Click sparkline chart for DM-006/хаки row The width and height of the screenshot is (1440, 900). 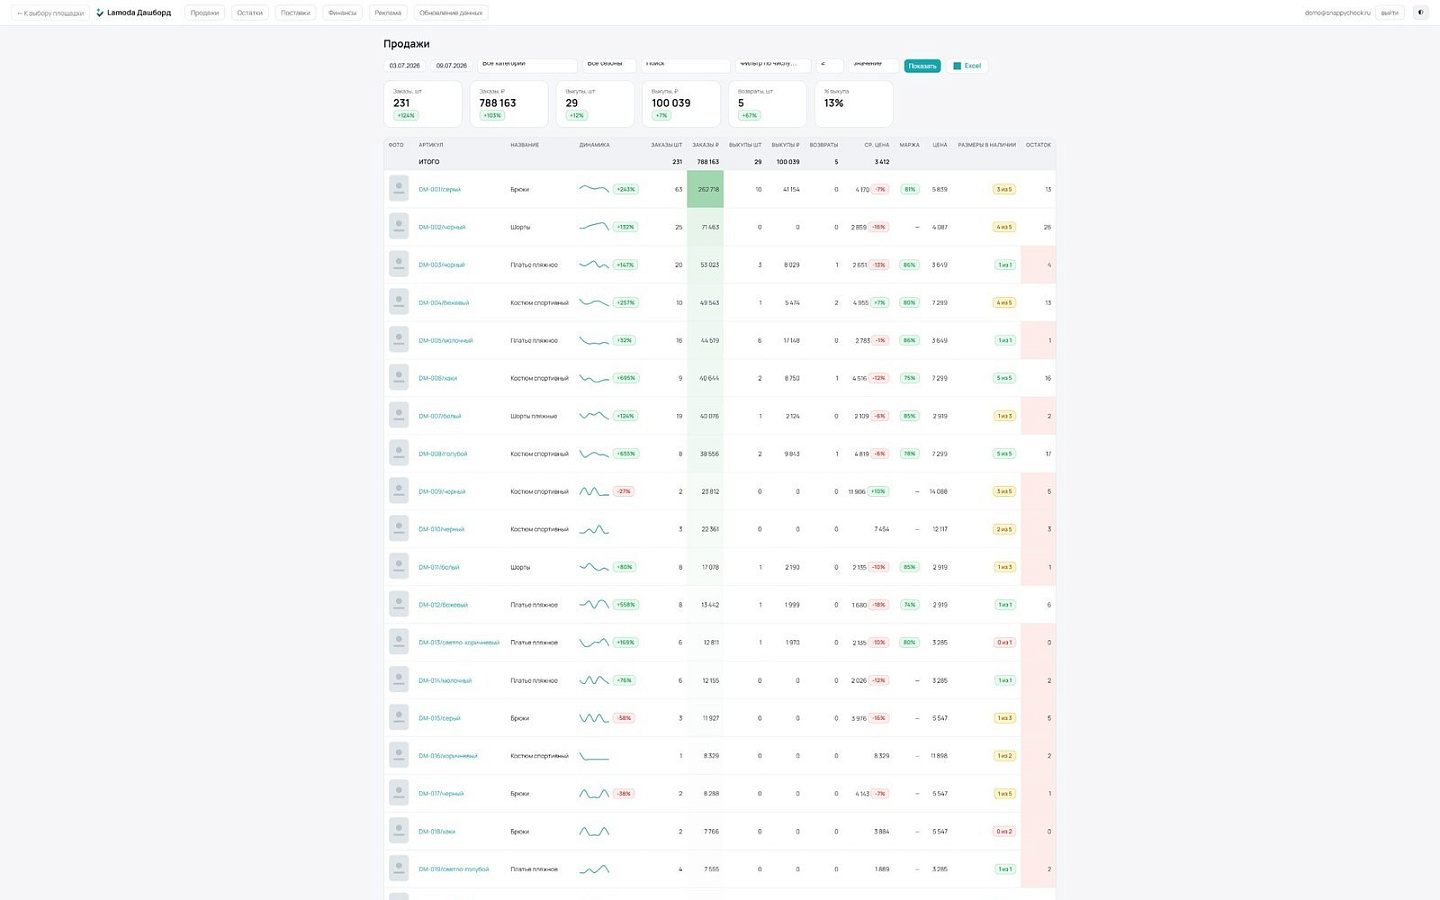pyautogui.click(x=594, y=378)
